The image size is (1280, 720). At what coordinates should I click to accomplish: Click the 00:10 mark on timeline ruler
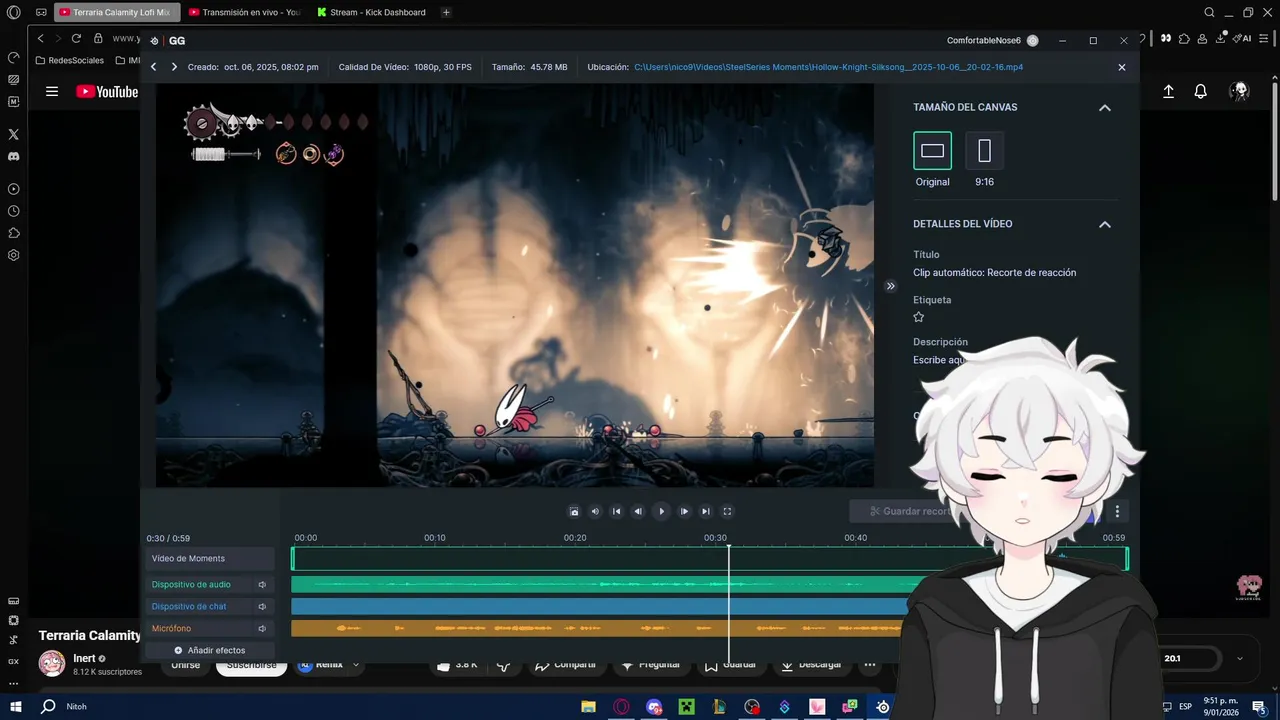pos(434,538)
